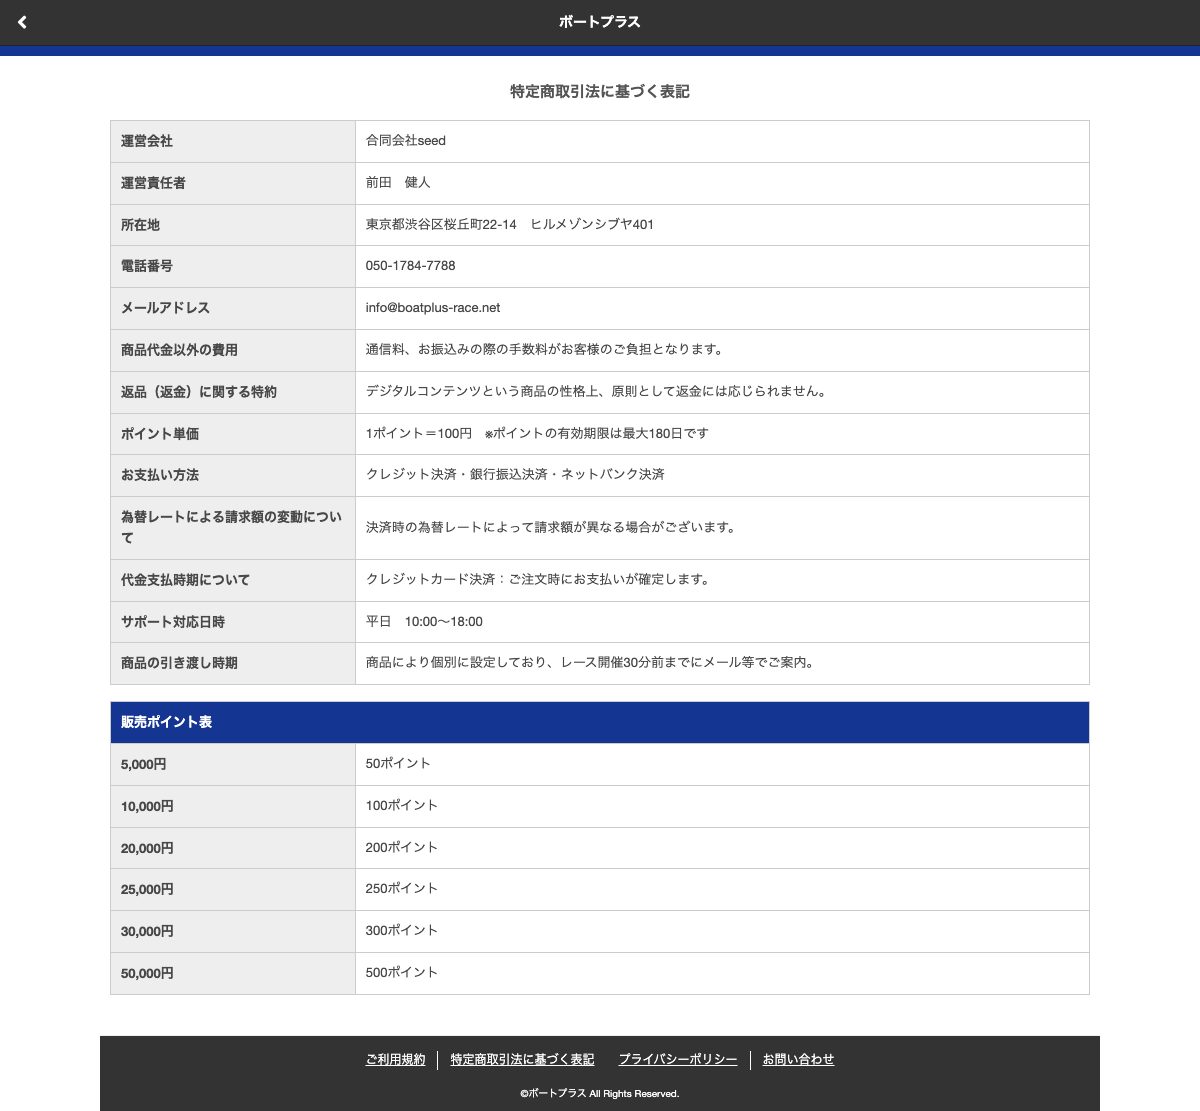Click the 100ポイント cell

[722, 806]
